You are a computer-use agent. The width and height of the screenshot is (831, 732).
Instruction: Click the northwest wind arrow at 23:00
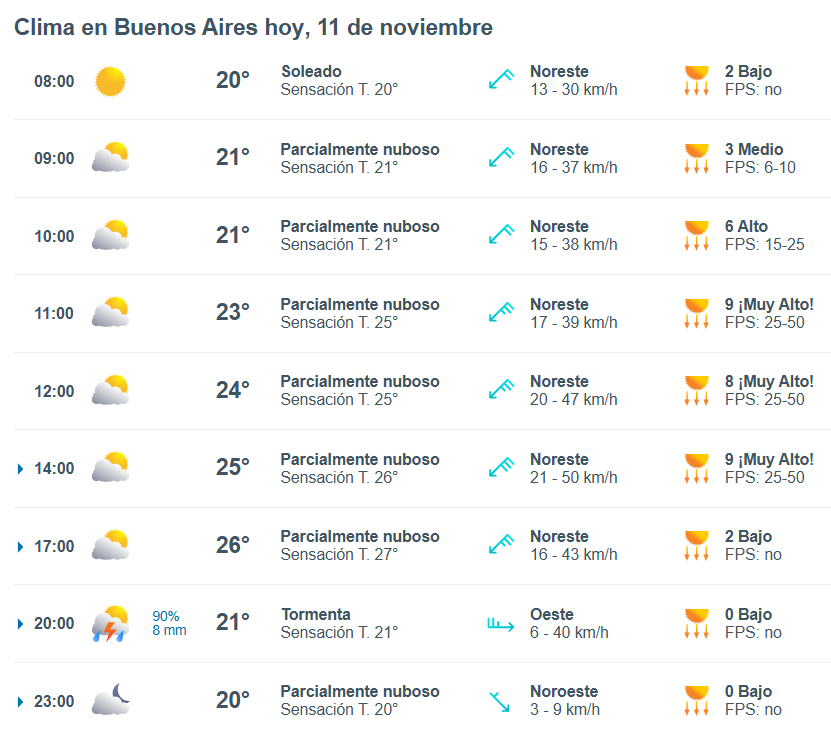(x=500, y=701)
